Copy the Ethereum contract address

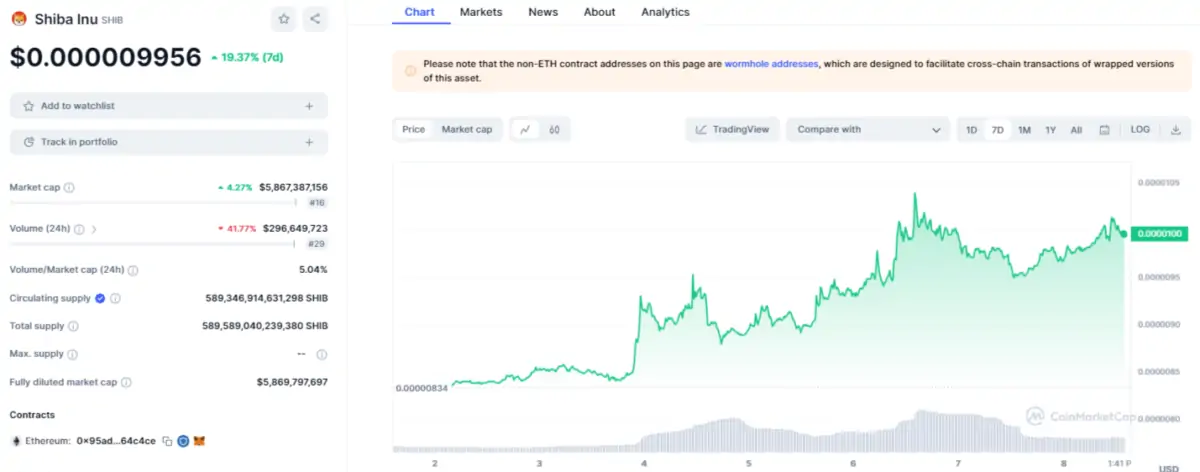[x=168, y=440]
